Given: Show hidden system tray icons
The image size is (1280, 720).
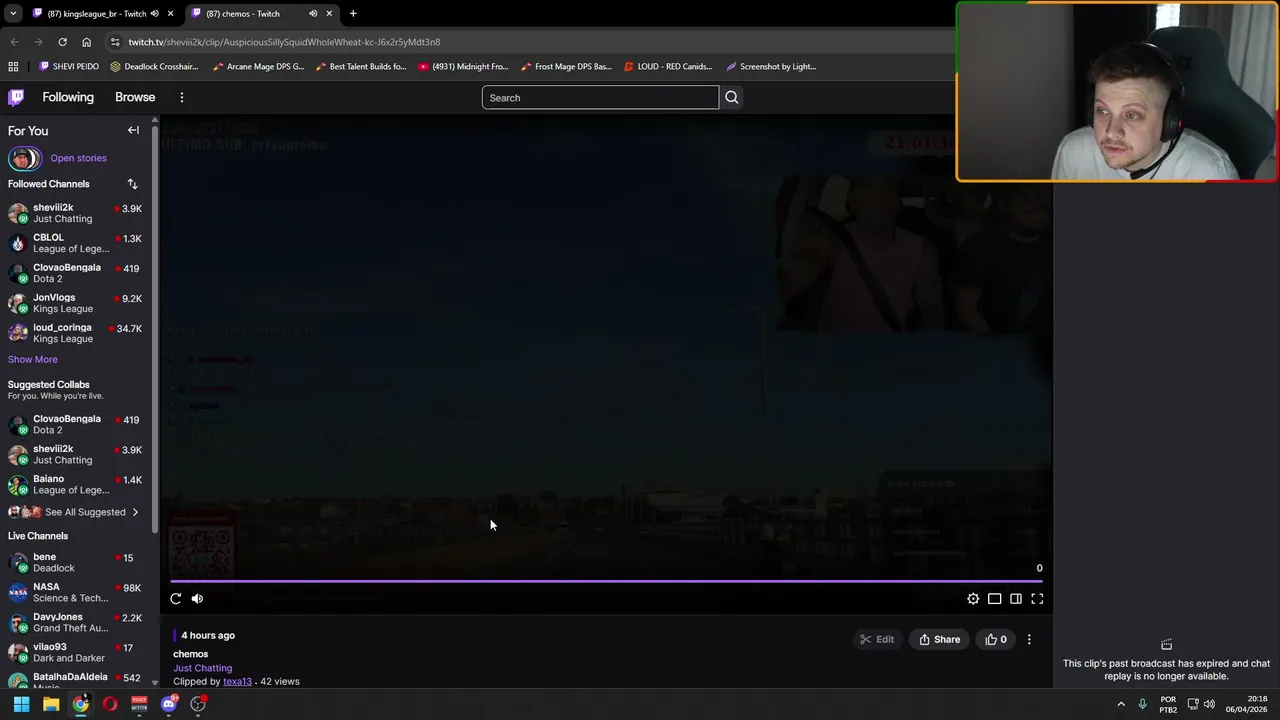Looking at the screenshot, I should point(1121,704).
